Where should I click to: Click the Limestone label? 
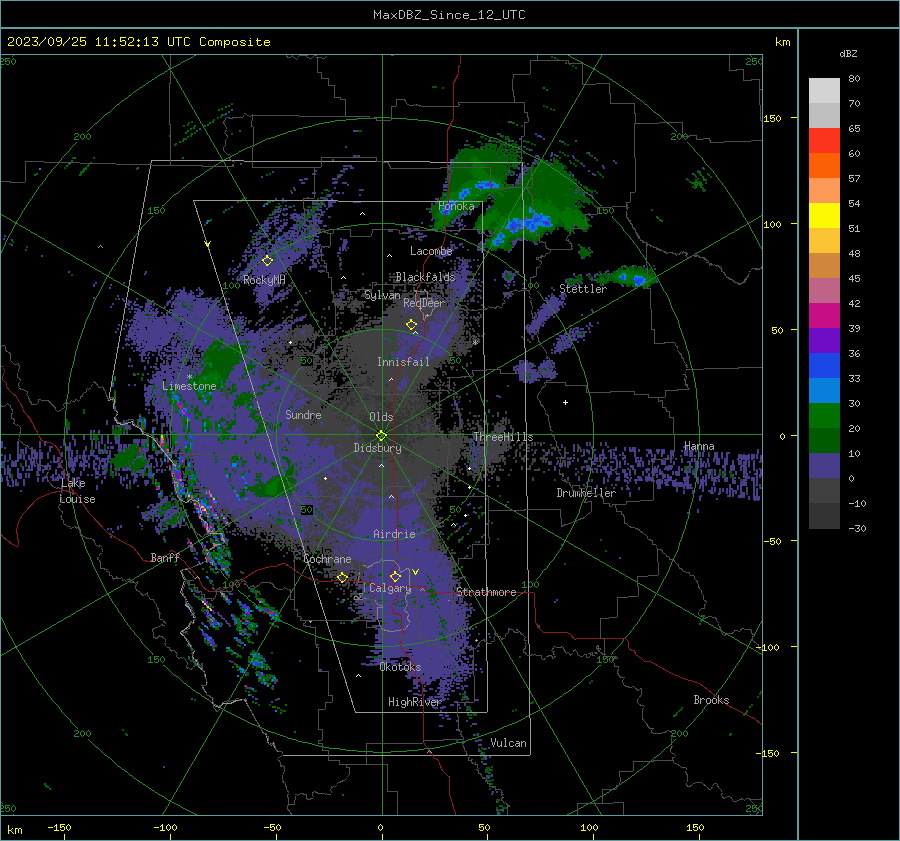[189, 386]
